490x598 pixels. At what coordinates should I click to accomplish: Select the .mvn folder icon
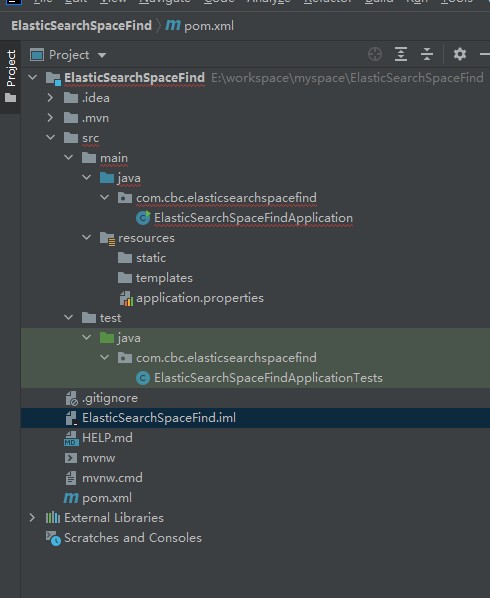click(x=71, y=117)
